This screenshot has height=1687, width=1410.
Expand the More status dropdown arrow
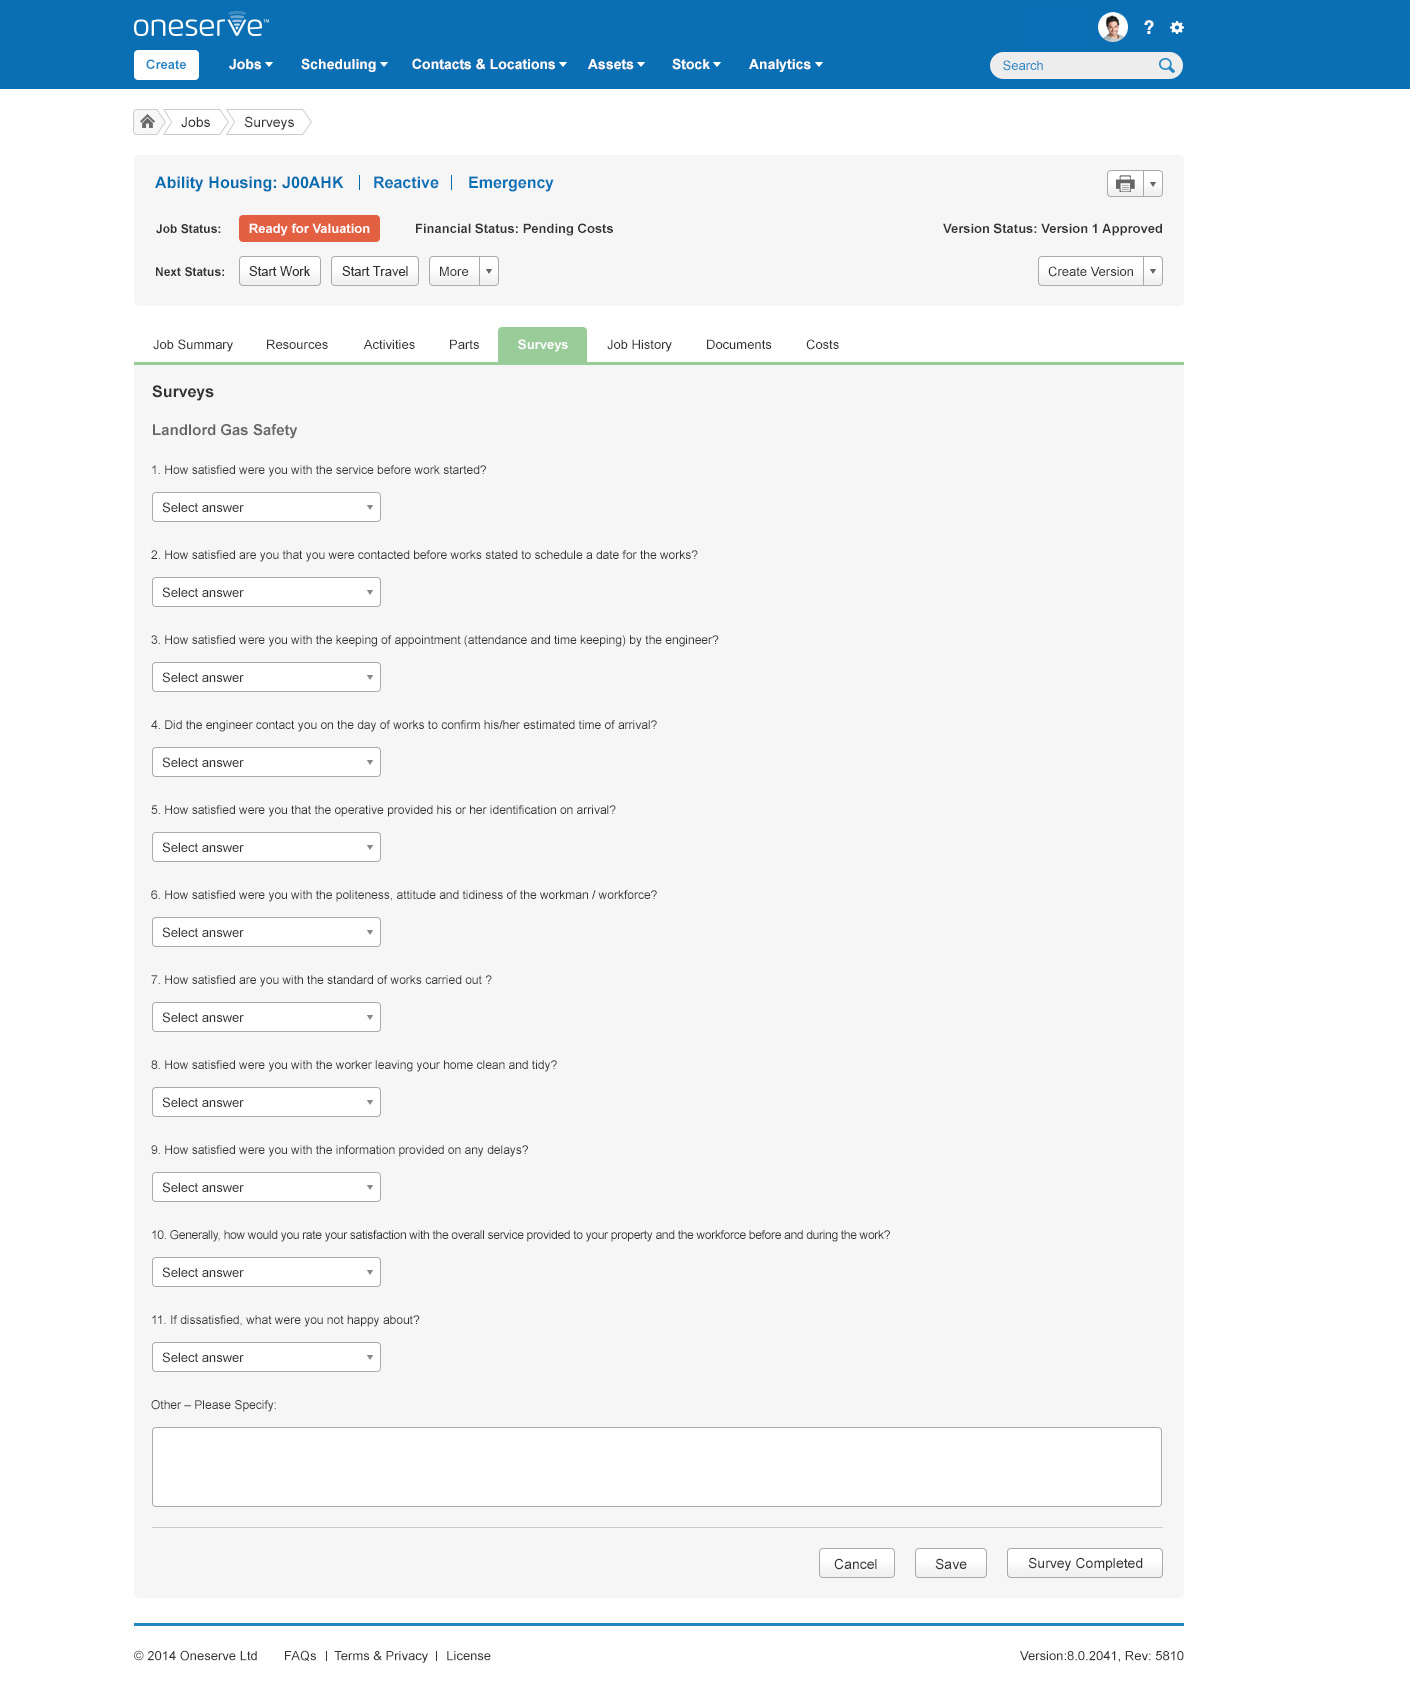(x=489, y=271)
